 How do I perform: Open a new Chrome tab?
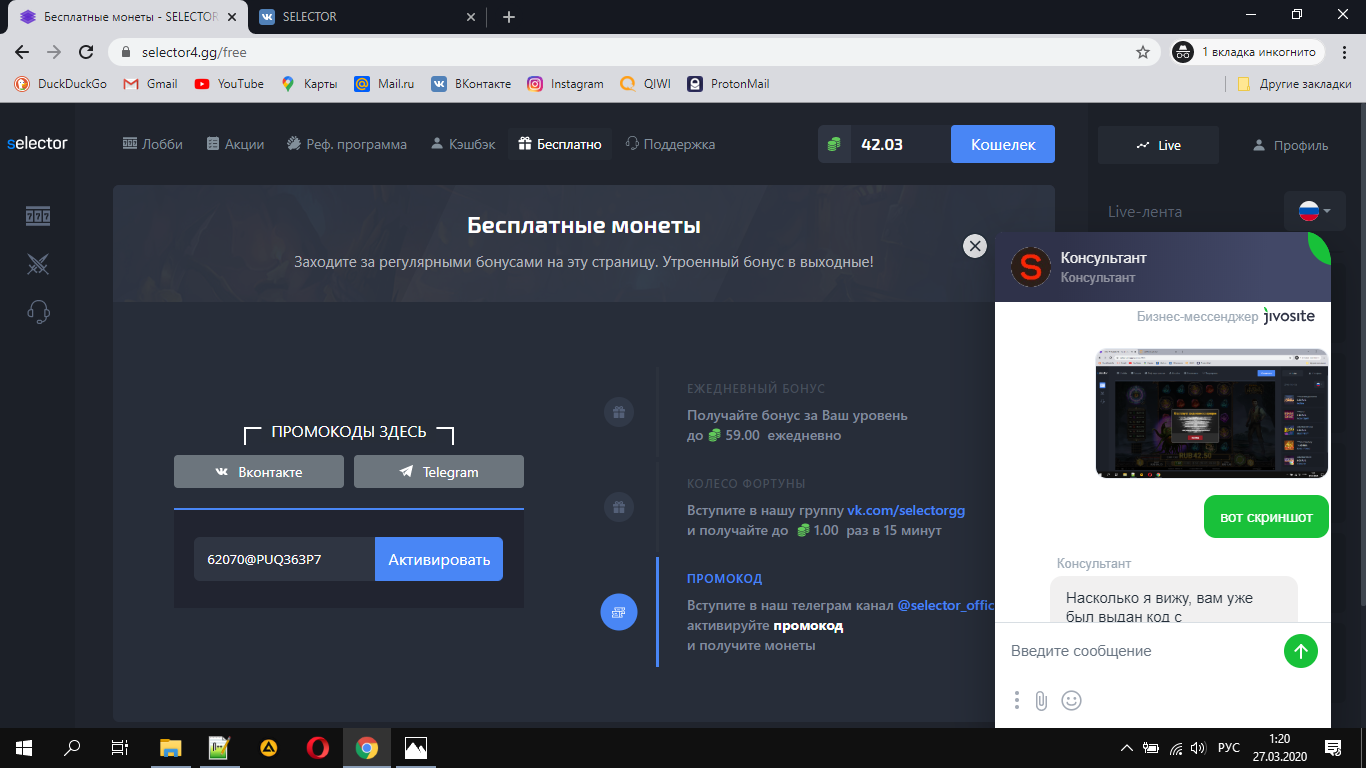[509, 17]
